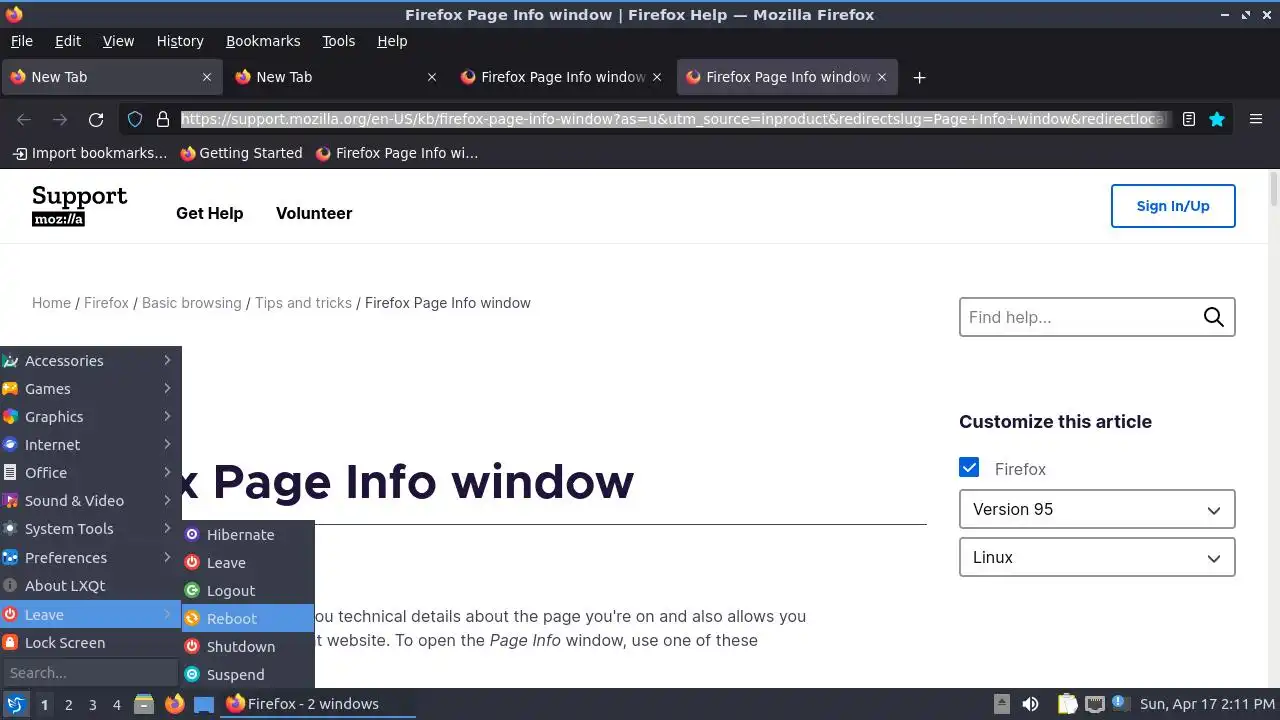Open the file manager taskbar launcher
This screenshot has height=720, width=1280.
[x=144, y=704]
